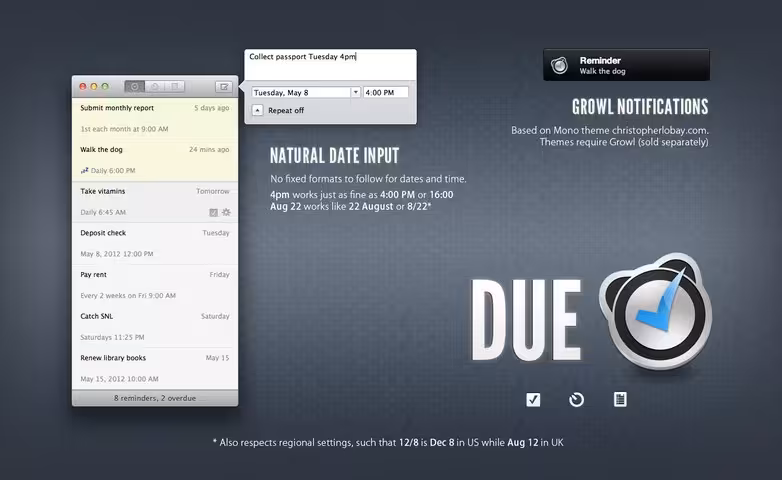Click the white checkmark icon below Due logo

click(533, 400)
